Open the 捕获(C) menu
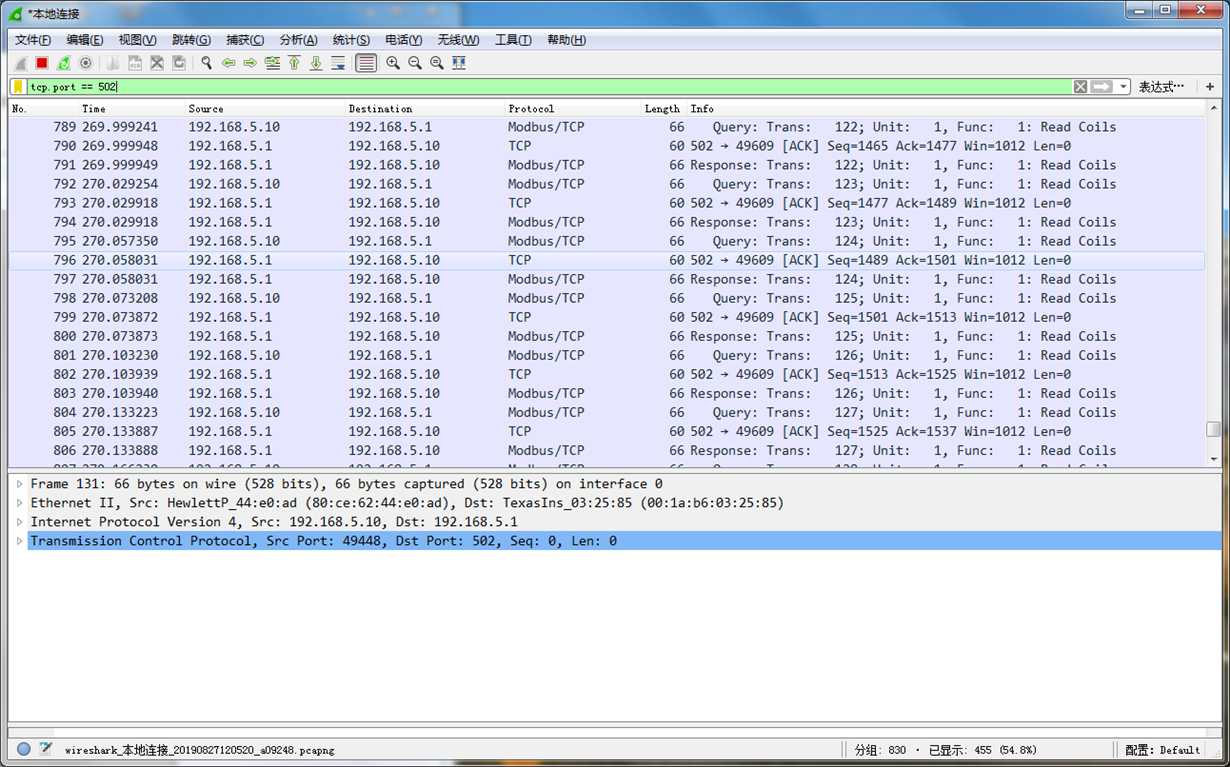The width and height of the screenshot is (1230, 767). click(245, 40)
